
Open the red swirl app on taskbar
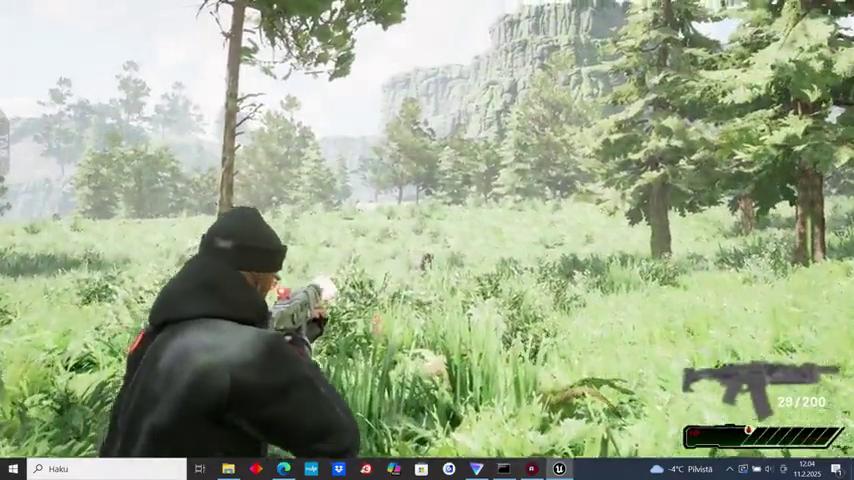pos(367,469)
